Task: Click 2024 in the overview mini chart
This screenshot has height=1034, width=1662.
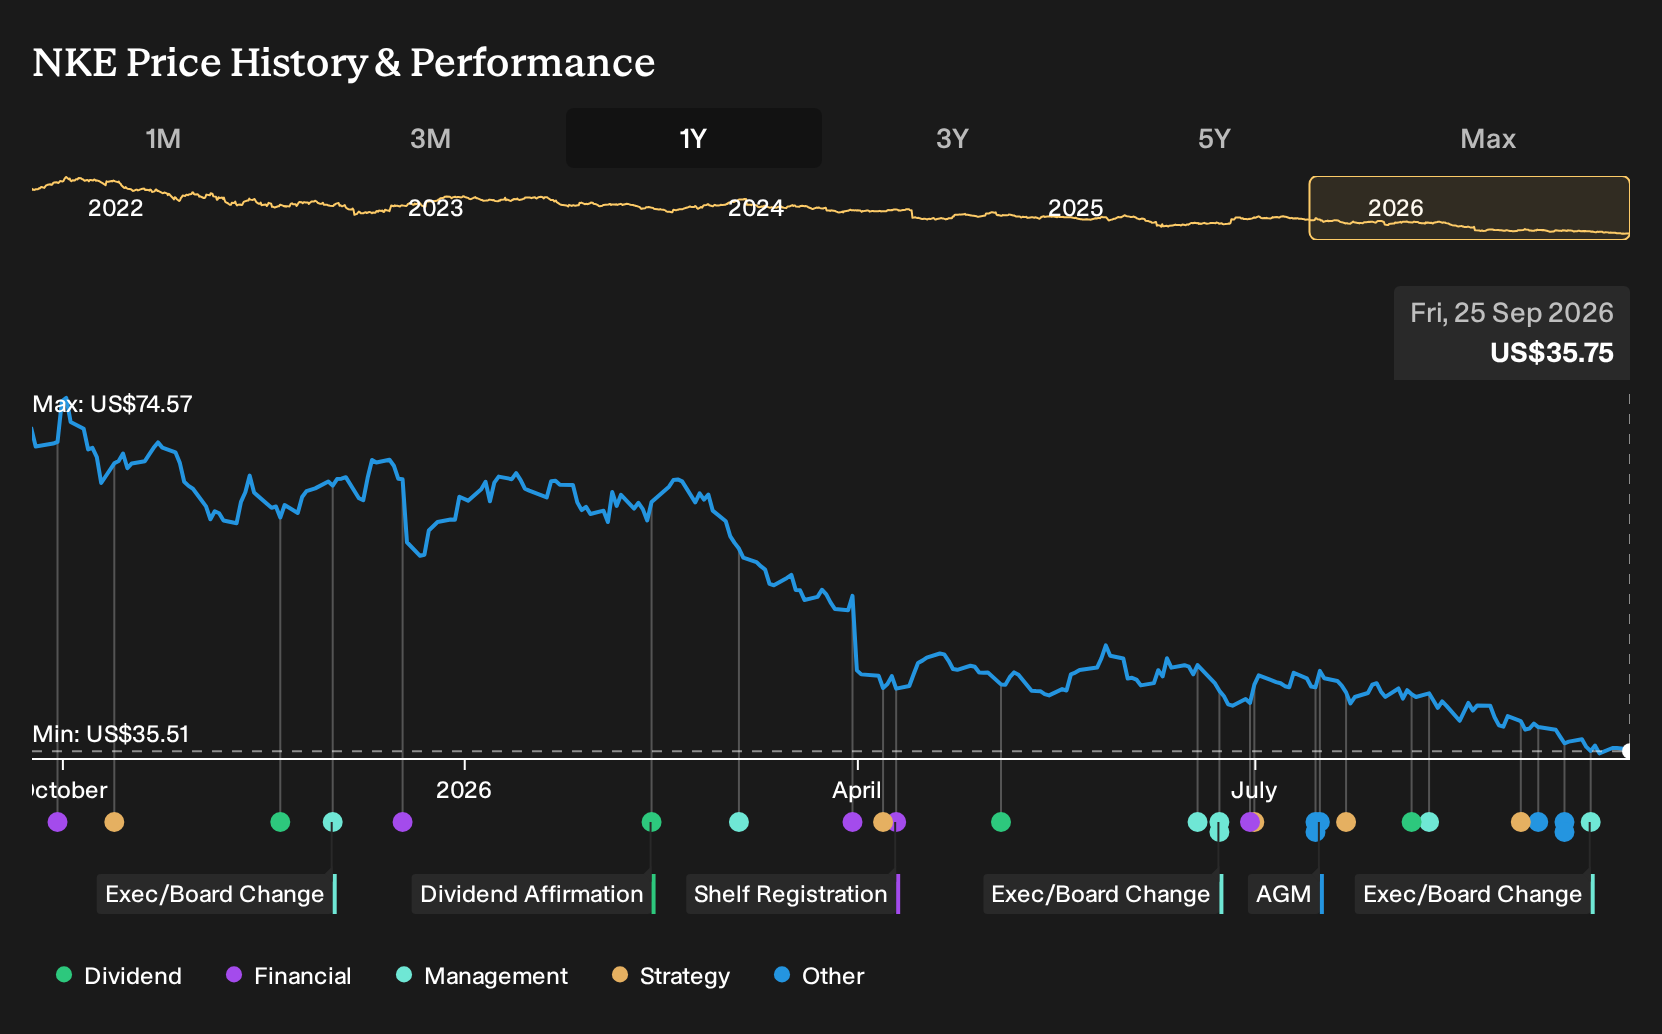Action: tap(756, 208)
